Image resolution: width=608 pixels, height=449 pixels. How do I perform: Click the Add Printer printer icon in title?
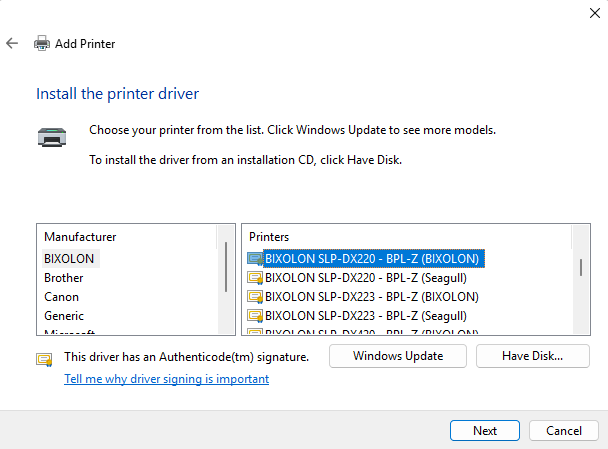tap(42, 43)
